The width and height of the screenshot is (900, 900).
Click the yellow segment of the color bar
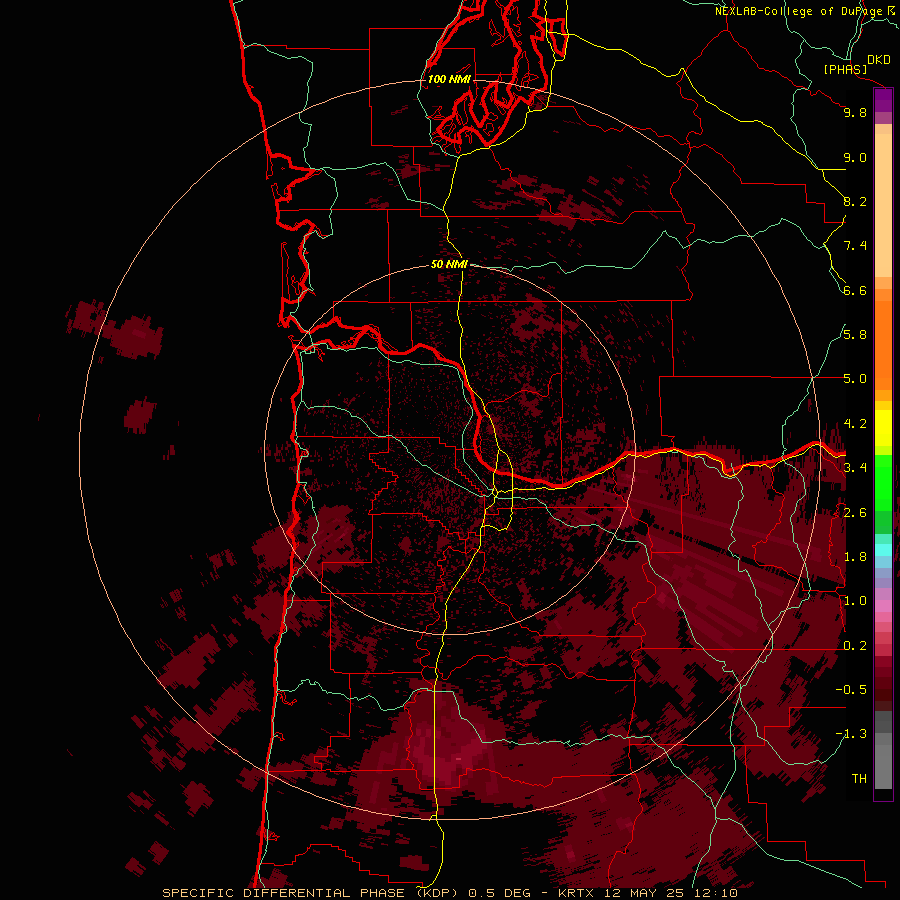(x=883, y=428)
